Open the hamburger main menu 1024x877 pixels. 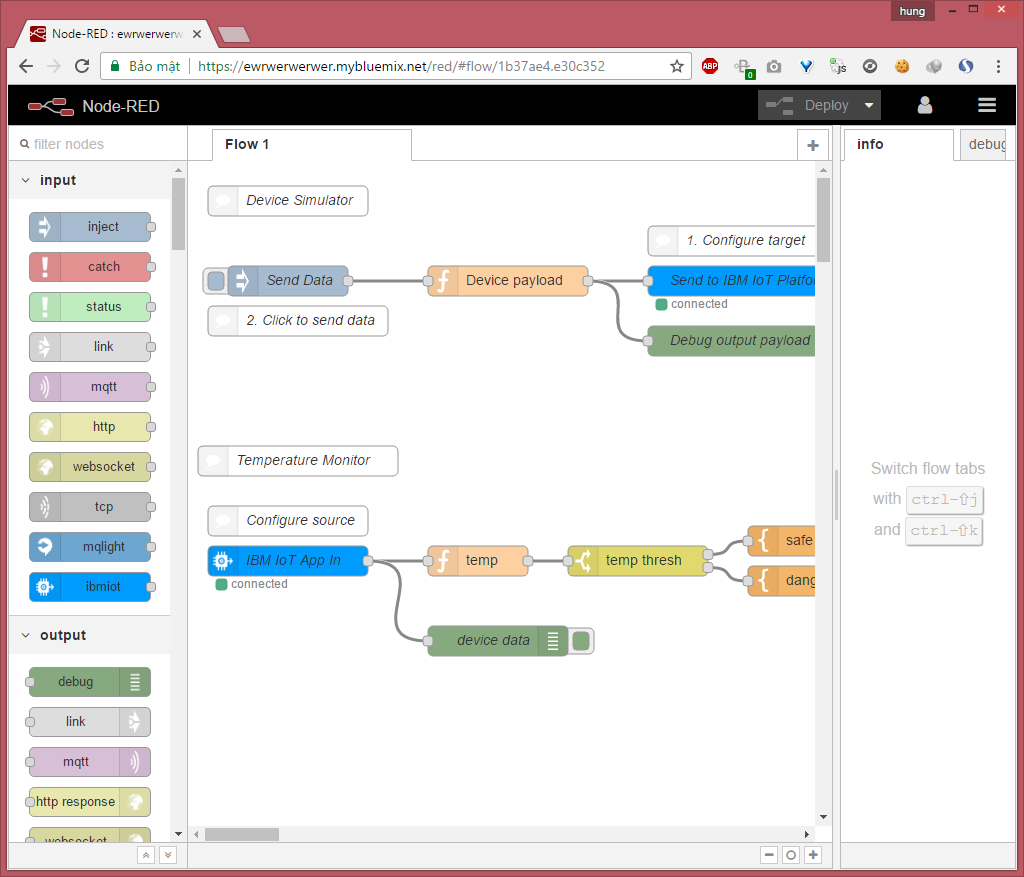(x=987, y=105)
